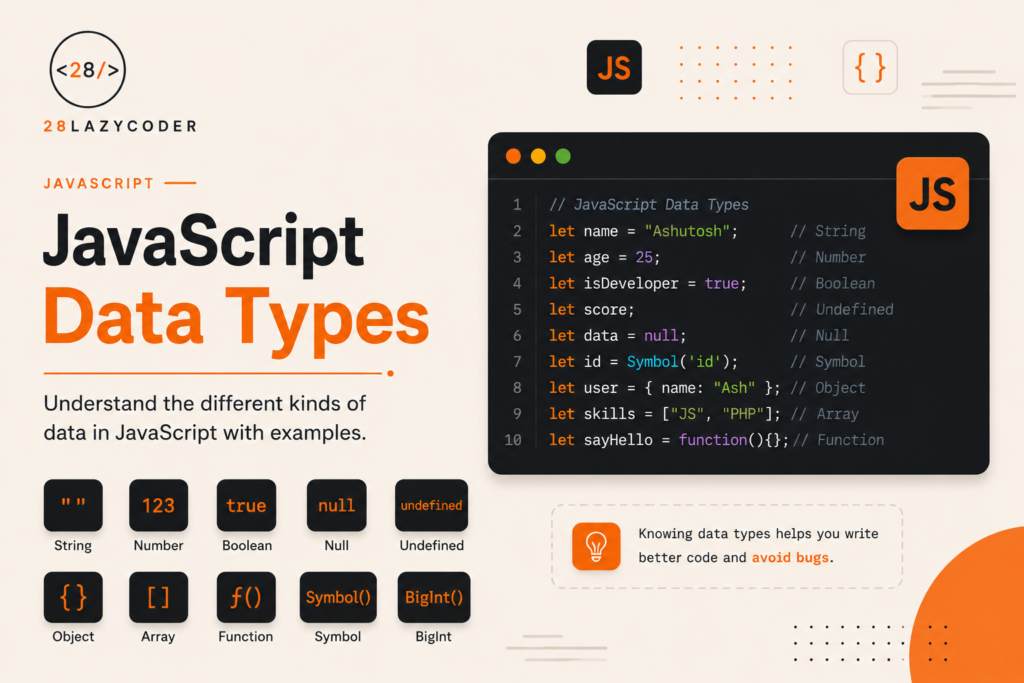Click the Undefined label under its tile

[x=432, y=545]
